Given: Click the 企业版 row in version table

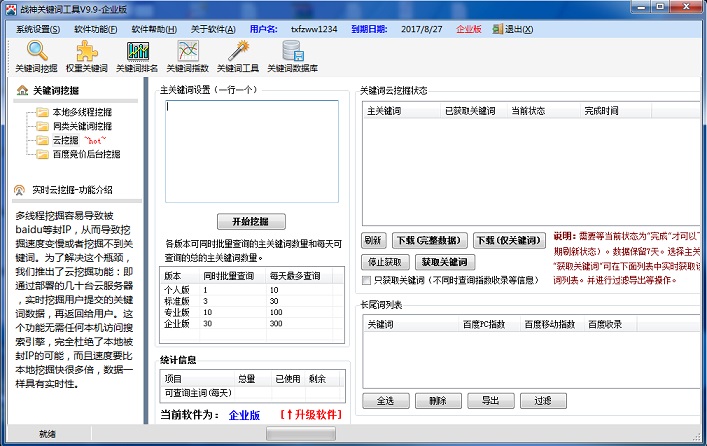Looking at the screenshot, I should click(x=252, y=324).
